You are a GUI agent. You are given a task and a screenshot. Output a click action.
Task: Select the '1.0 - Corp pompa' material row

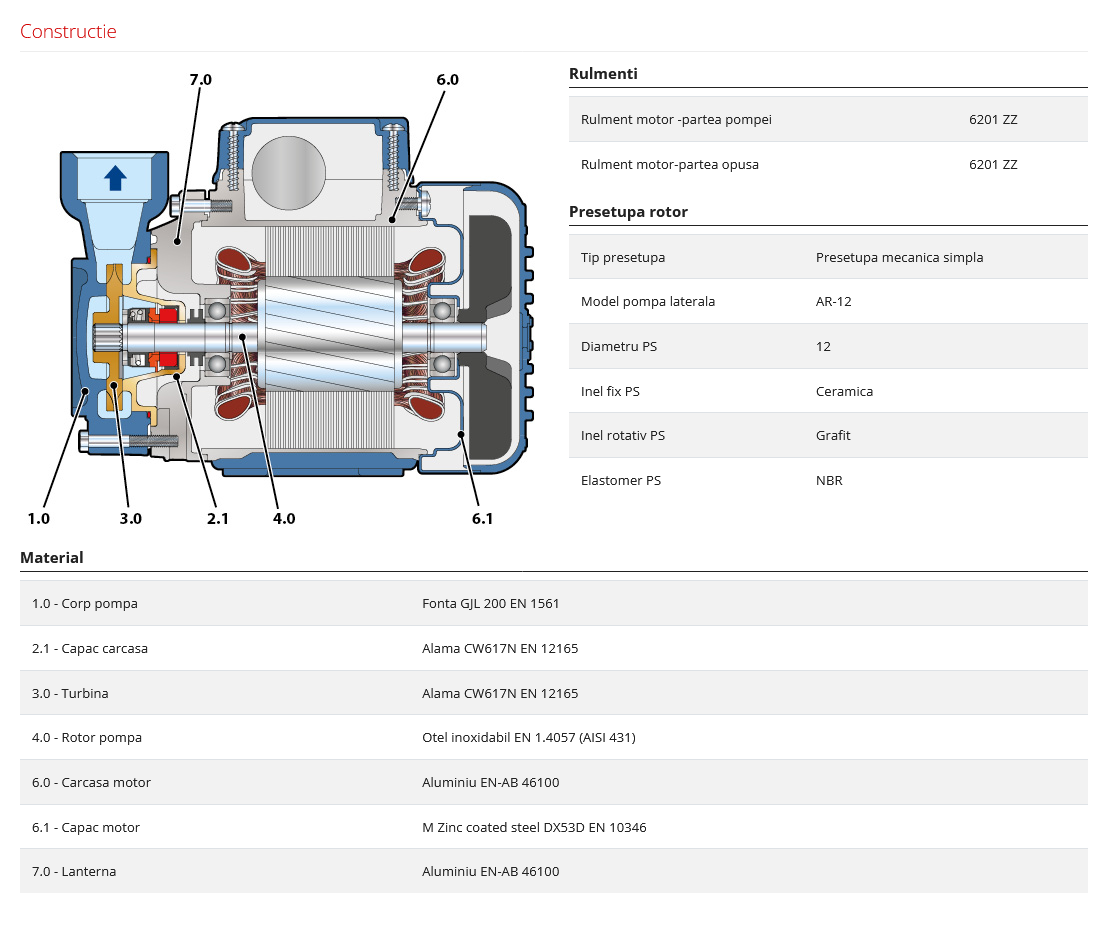coord(553,603)
